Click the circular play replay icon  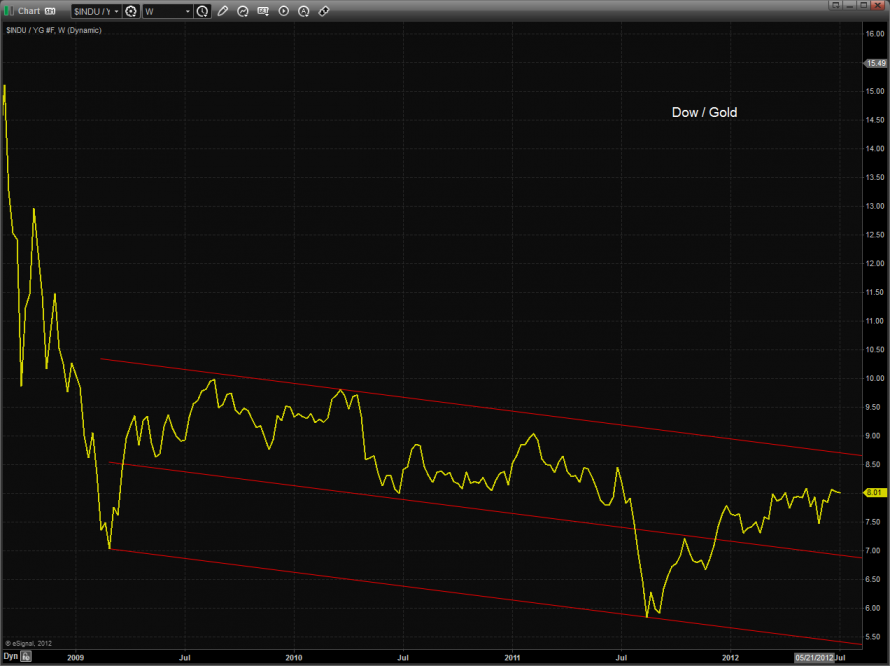coord(283,11)
